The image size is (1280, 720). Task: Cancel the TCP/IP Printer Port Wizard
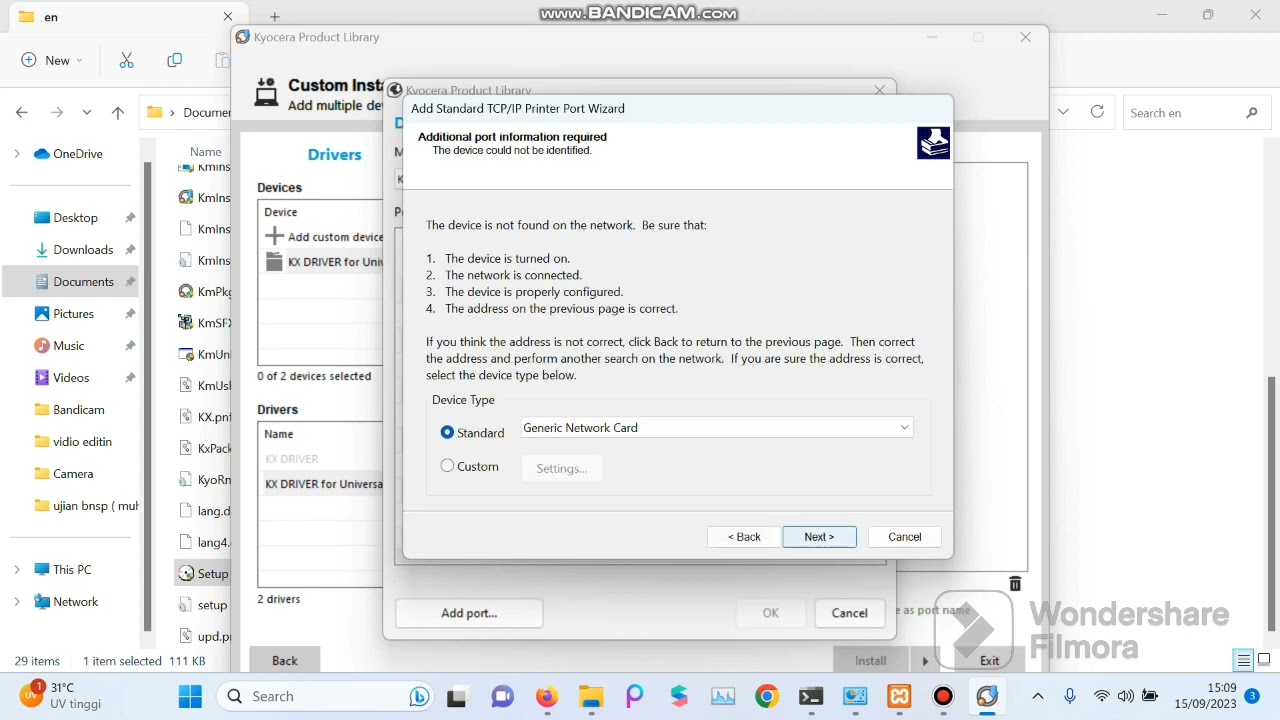[905, 537]
